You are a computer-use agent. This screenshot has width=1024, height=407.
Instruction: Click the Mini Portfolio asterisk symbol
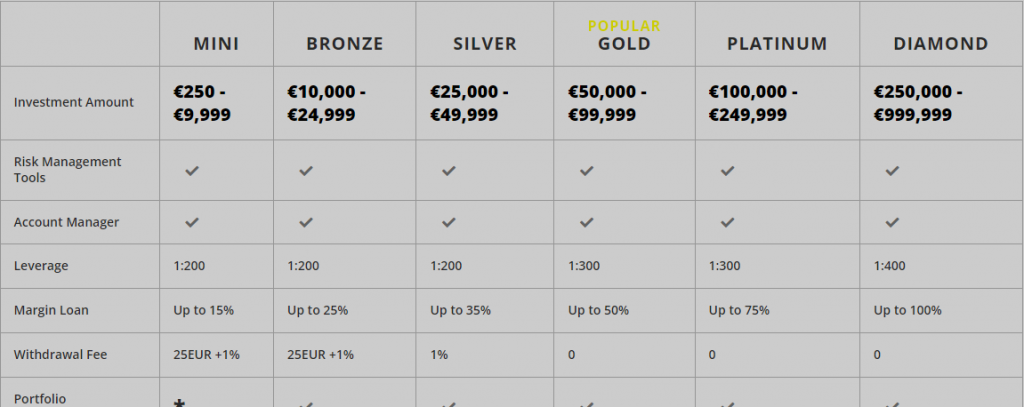[179, 403]
